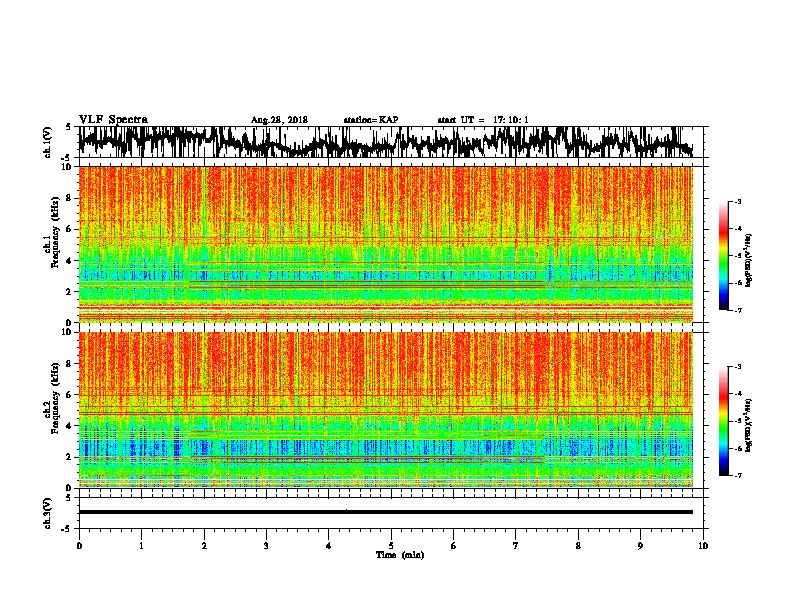This screenshot has width=792, height=612.
Task: Click the "0" tick on the time axis
Action: [79, 546]
